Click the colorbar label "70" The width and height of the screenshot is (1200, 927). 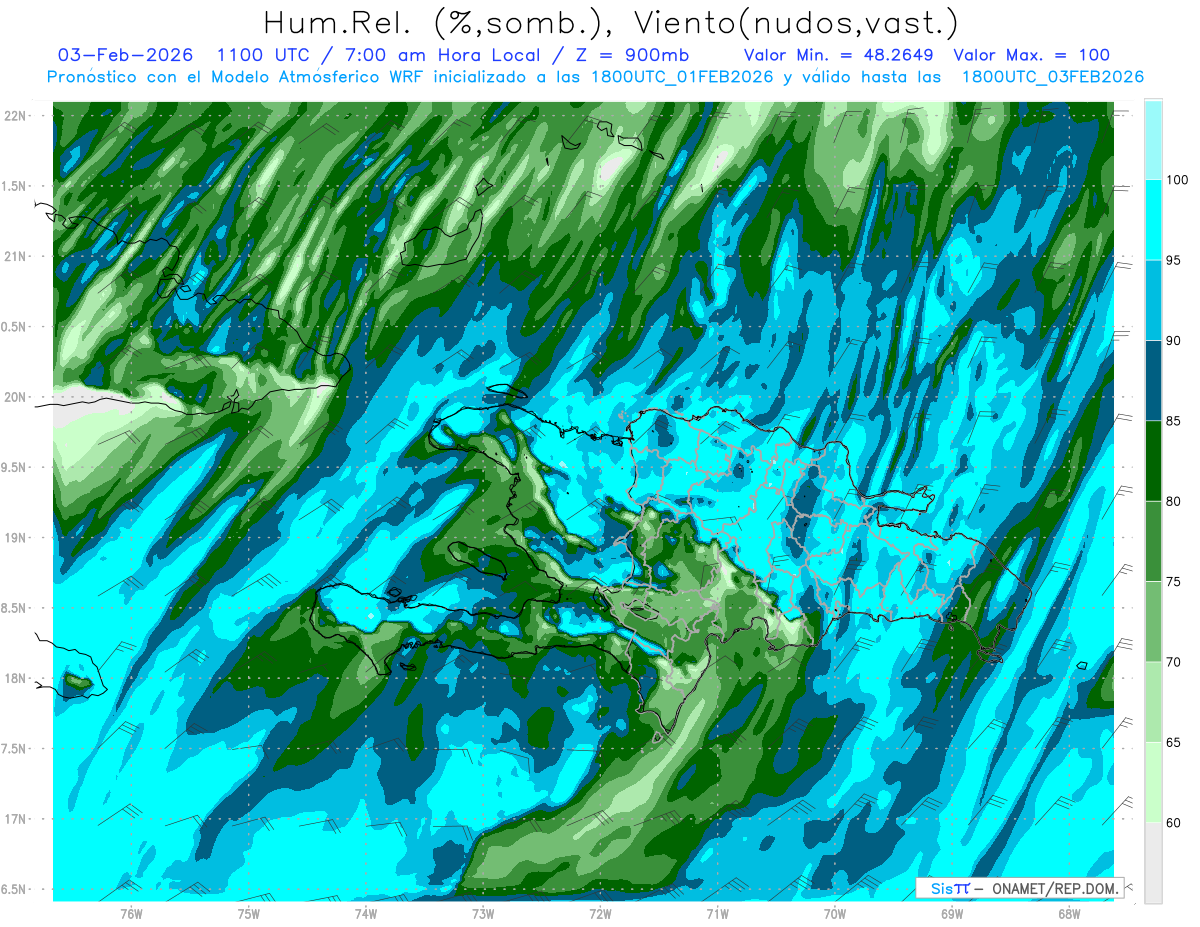[1174, 662]
